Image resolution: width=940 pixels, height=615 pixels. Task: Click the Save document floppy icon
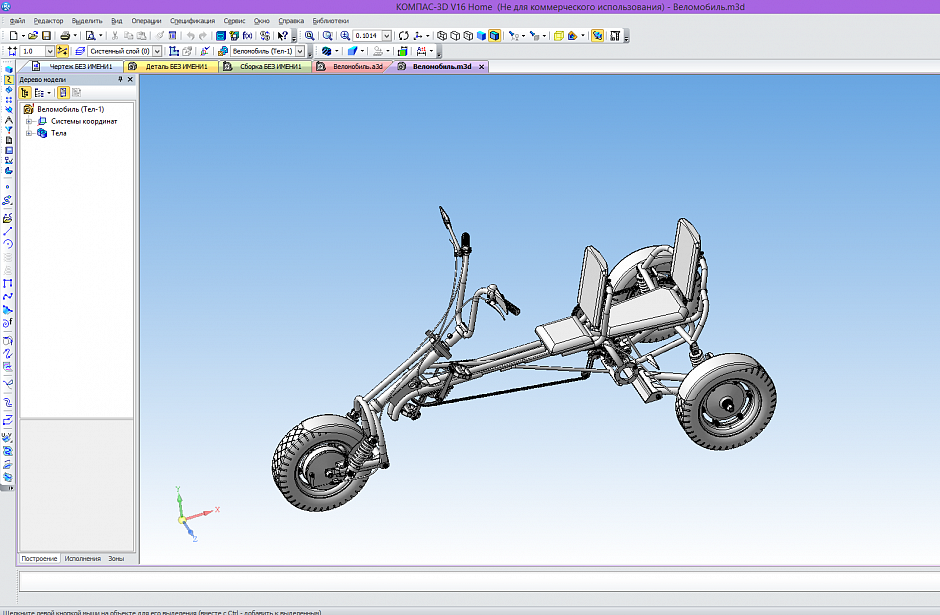tap(46, 36)
